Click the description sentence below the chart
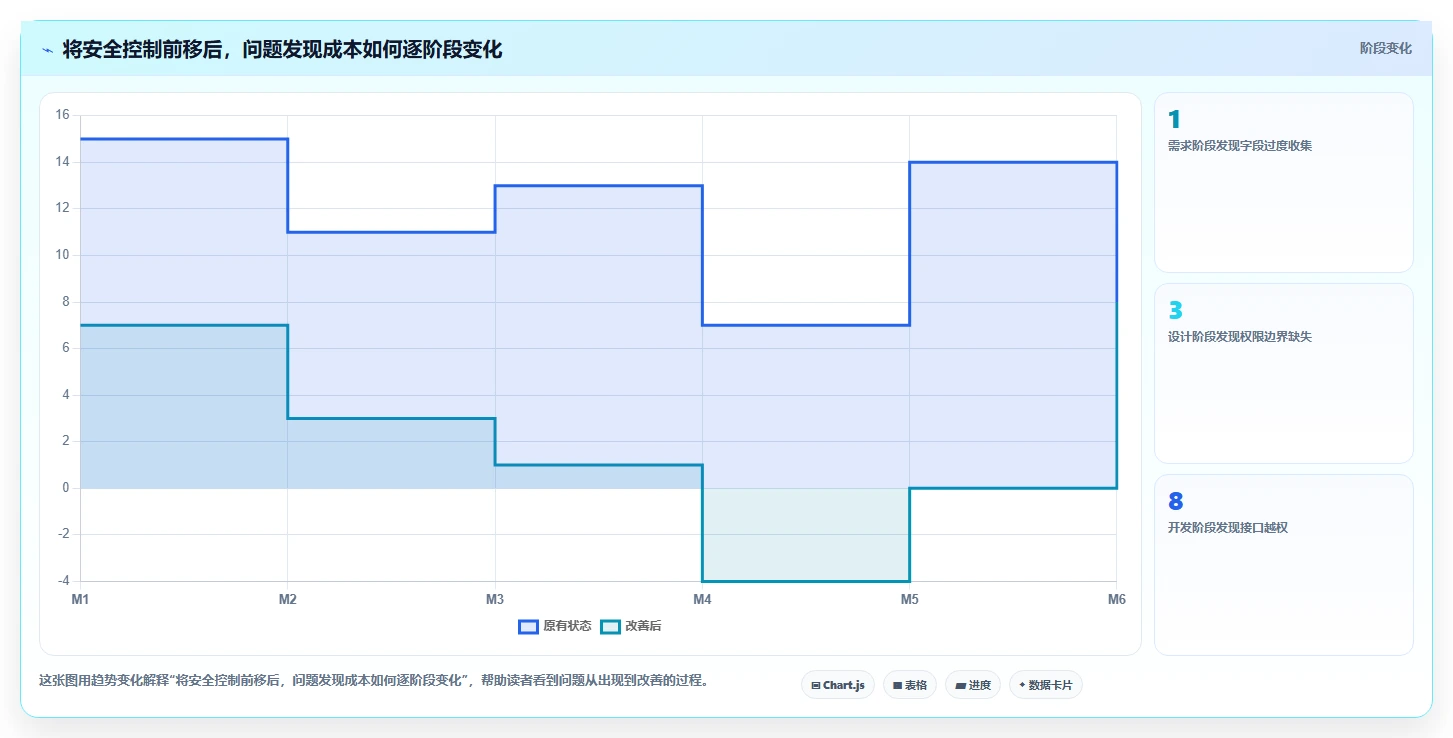The image size is (1453, 738). coord(374,680)
